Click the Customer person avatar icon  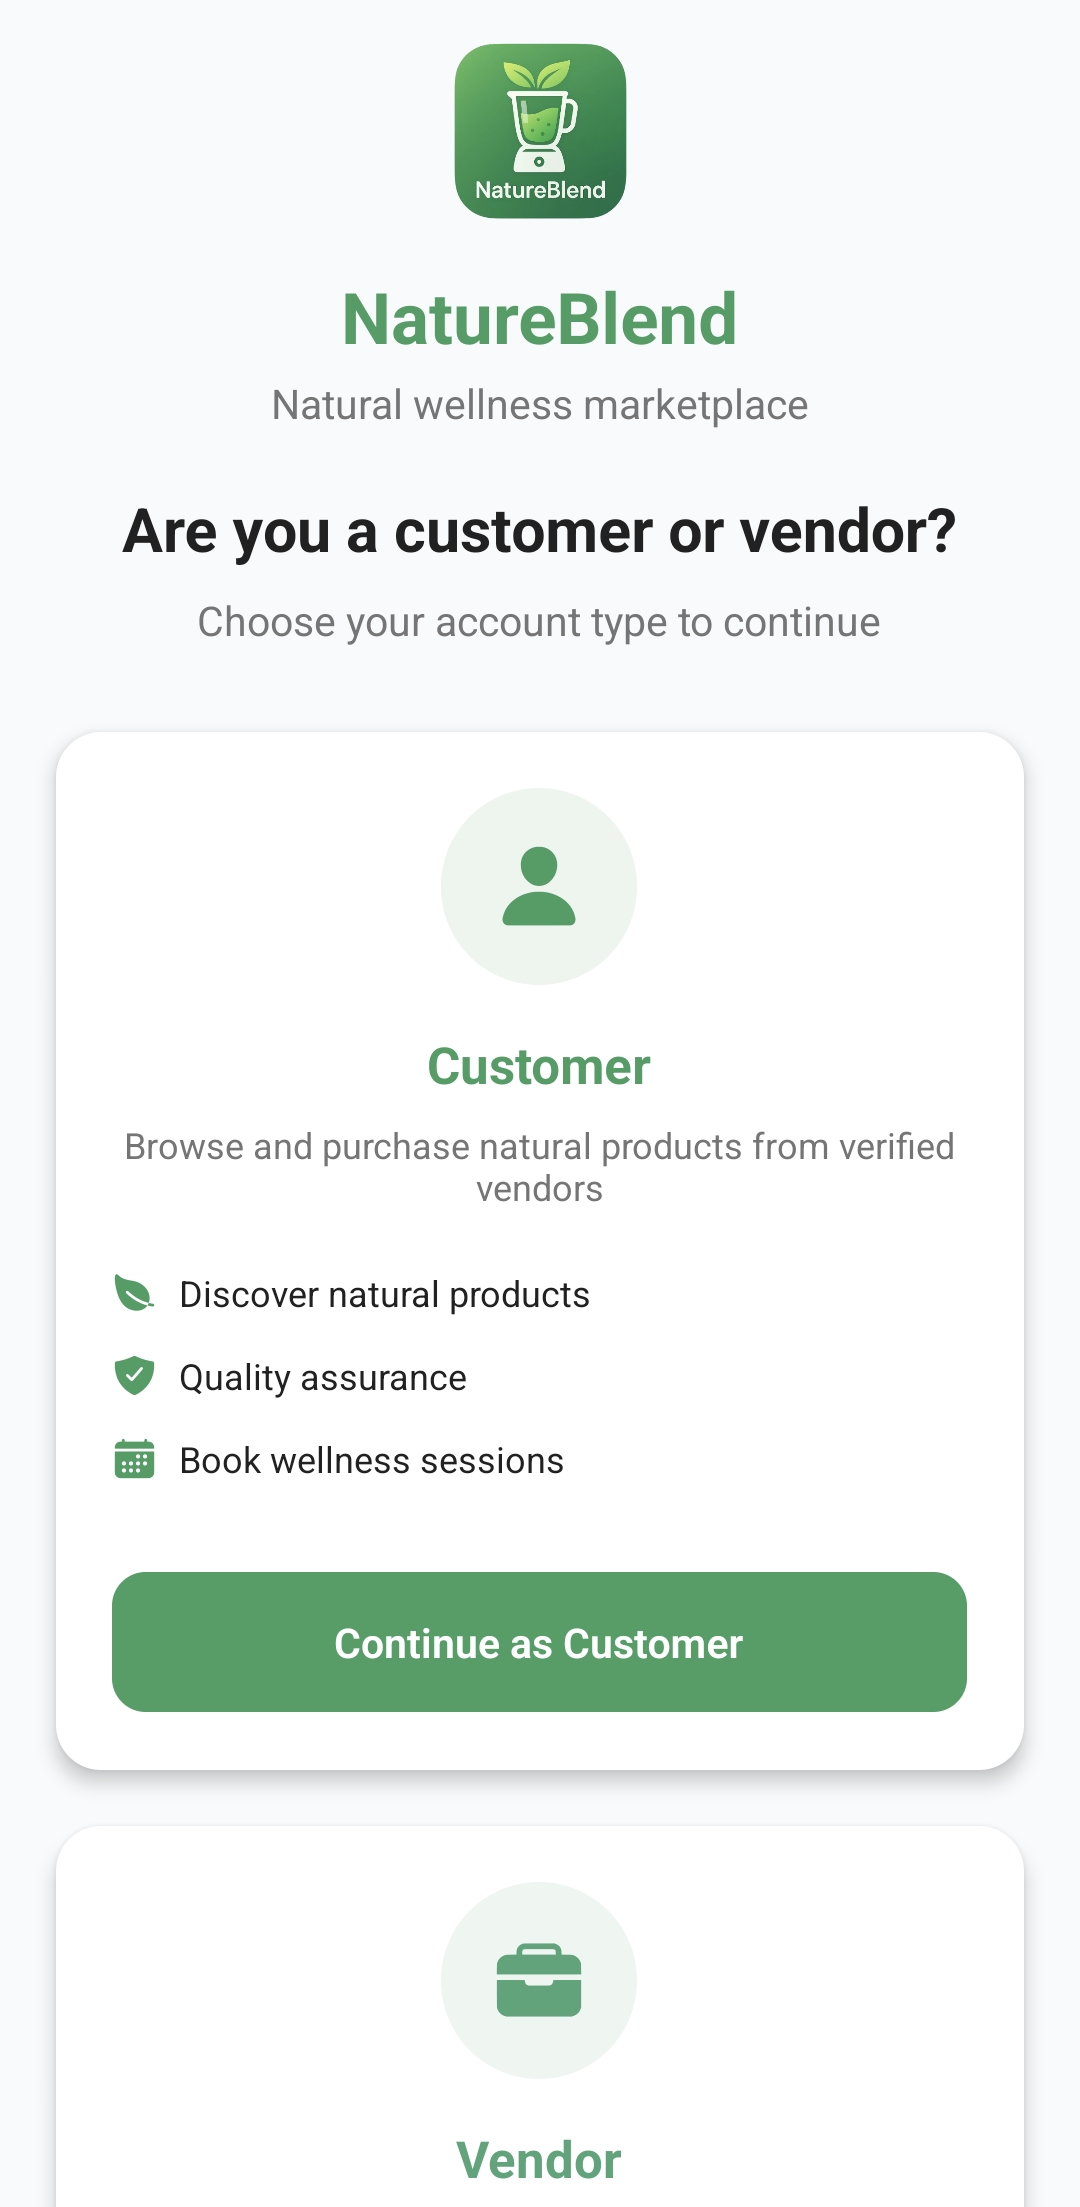coord(539,886)
